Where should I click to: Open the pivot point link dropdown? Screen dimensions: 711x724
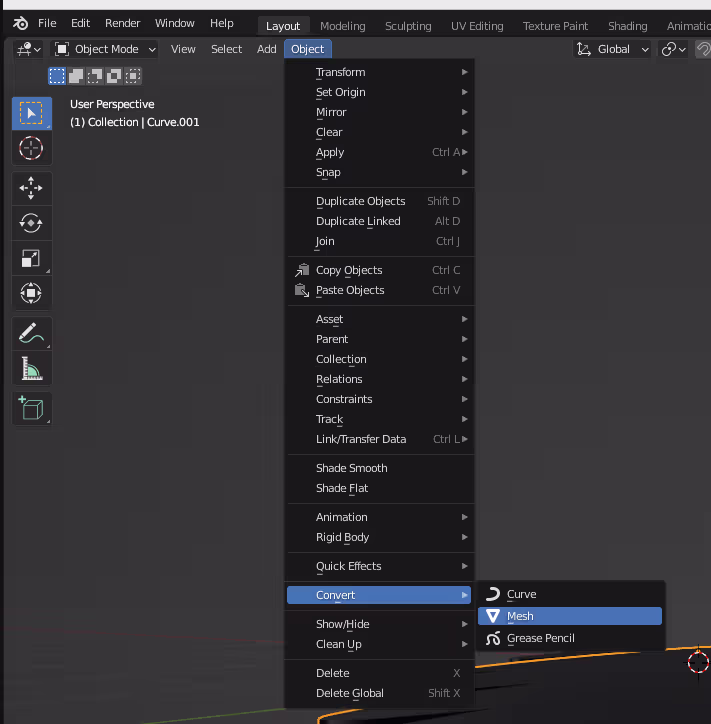675,49
